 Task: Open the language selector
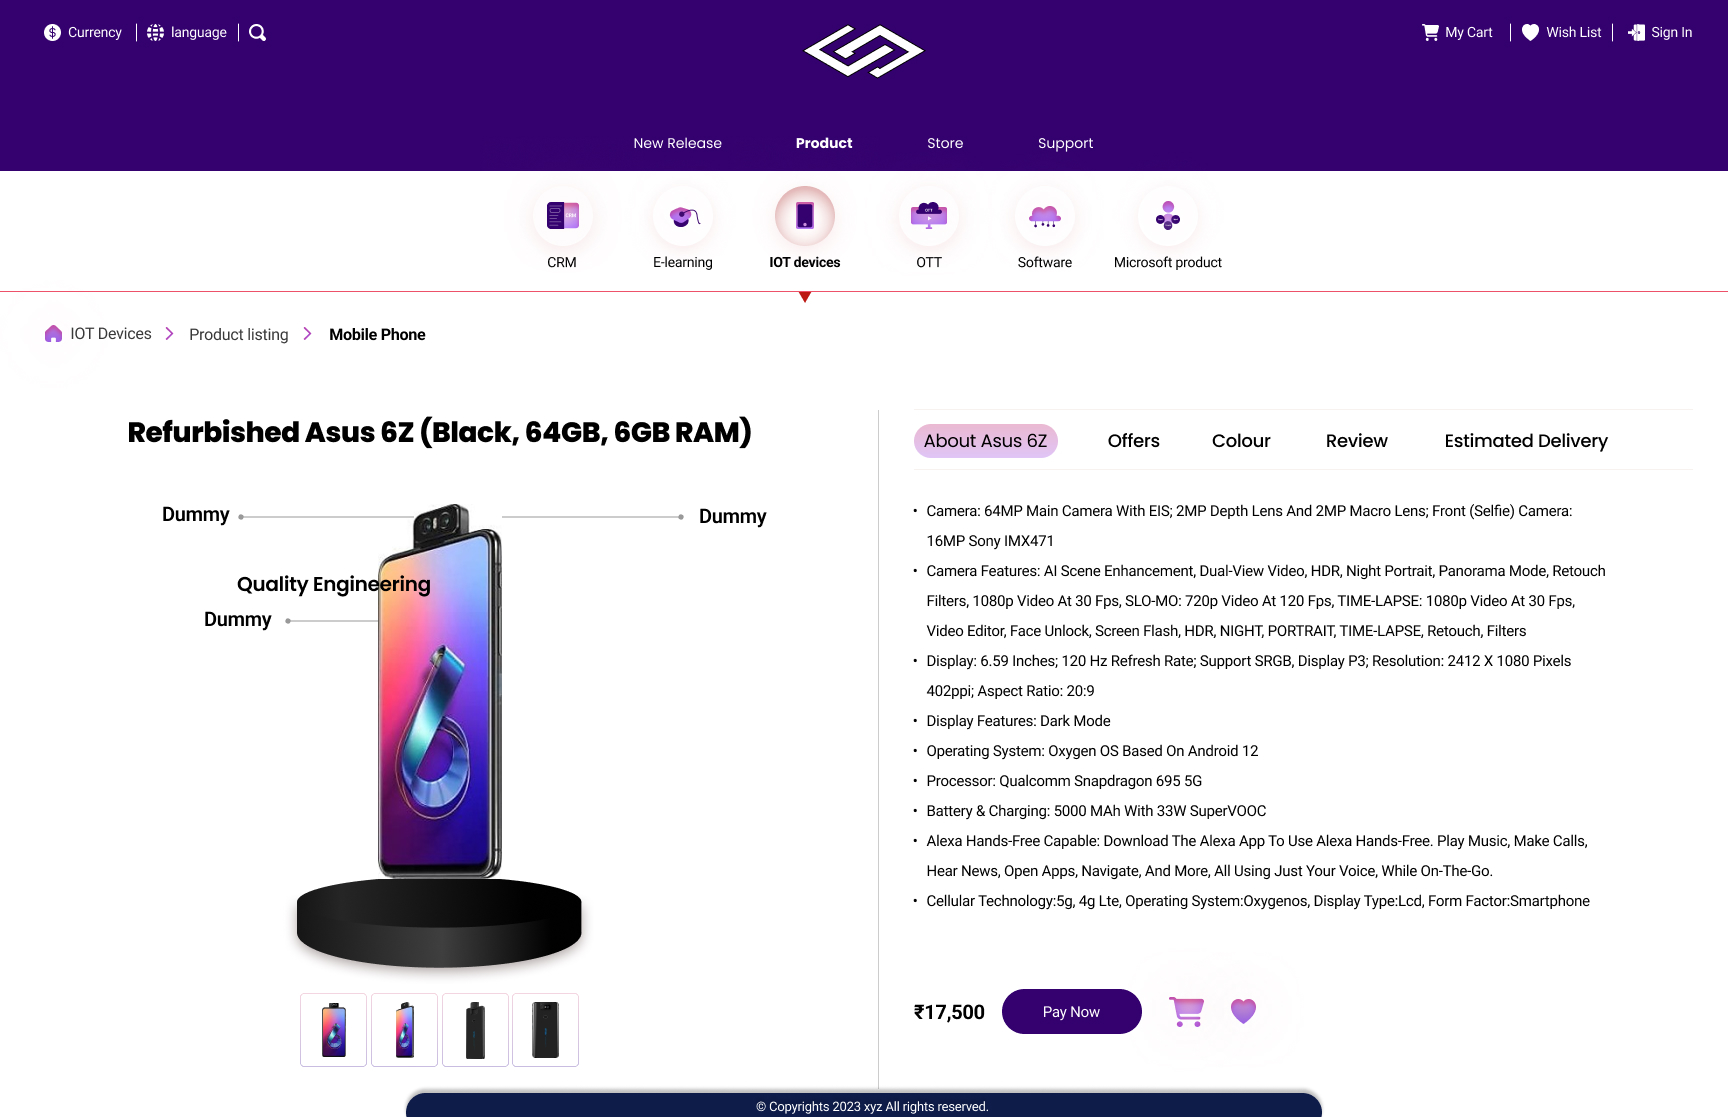[x=187, y=33]
